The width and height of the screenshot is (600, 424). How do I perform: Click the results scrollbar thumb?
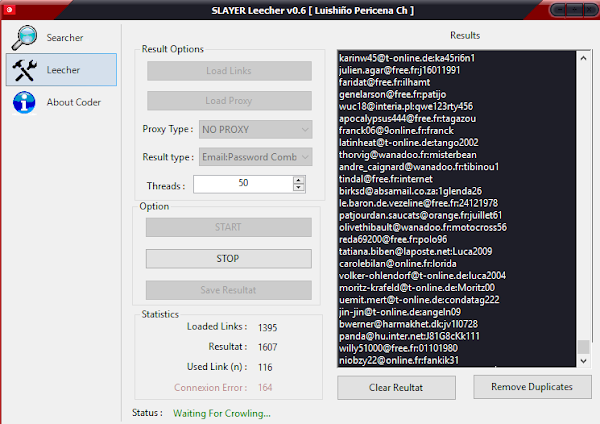pyautogui.click(x=583, y=347)
